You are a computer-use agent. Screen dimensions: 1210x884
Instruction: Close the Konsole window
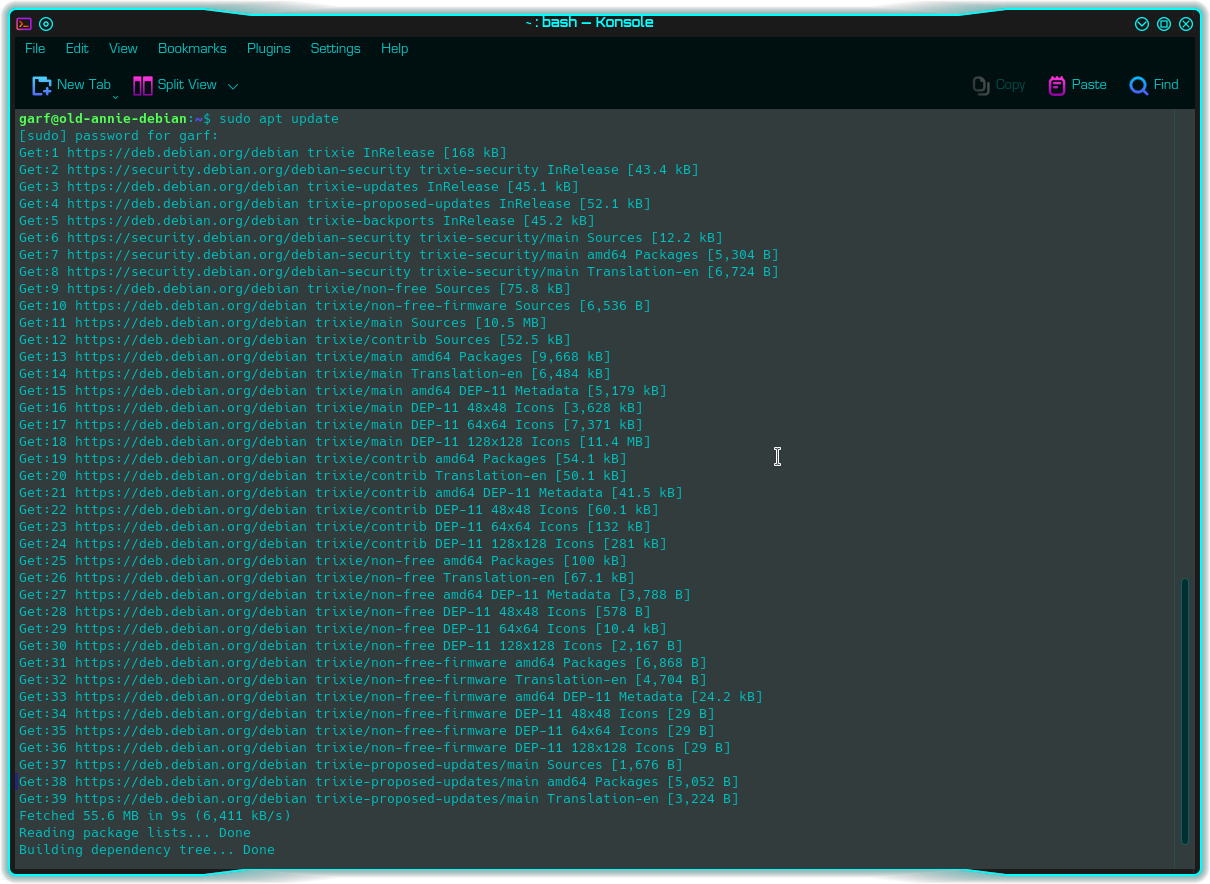pos(1186,24)
